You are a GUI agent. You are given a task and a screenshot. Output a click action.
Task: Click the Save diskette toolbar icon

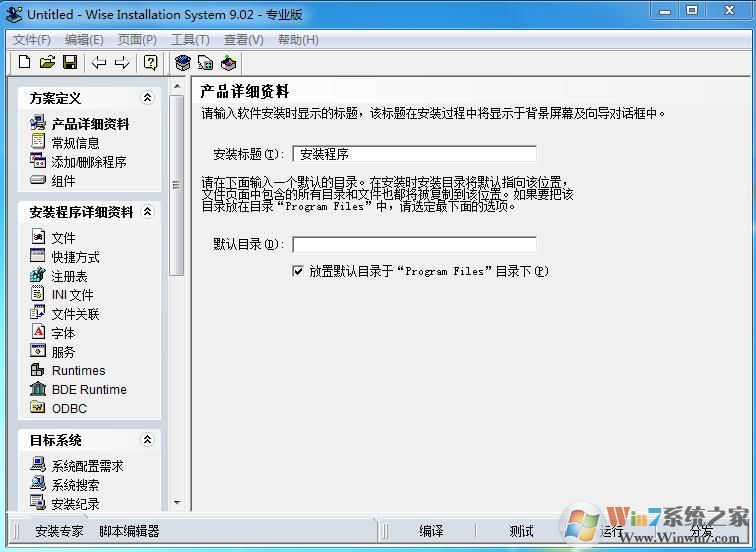70,62
